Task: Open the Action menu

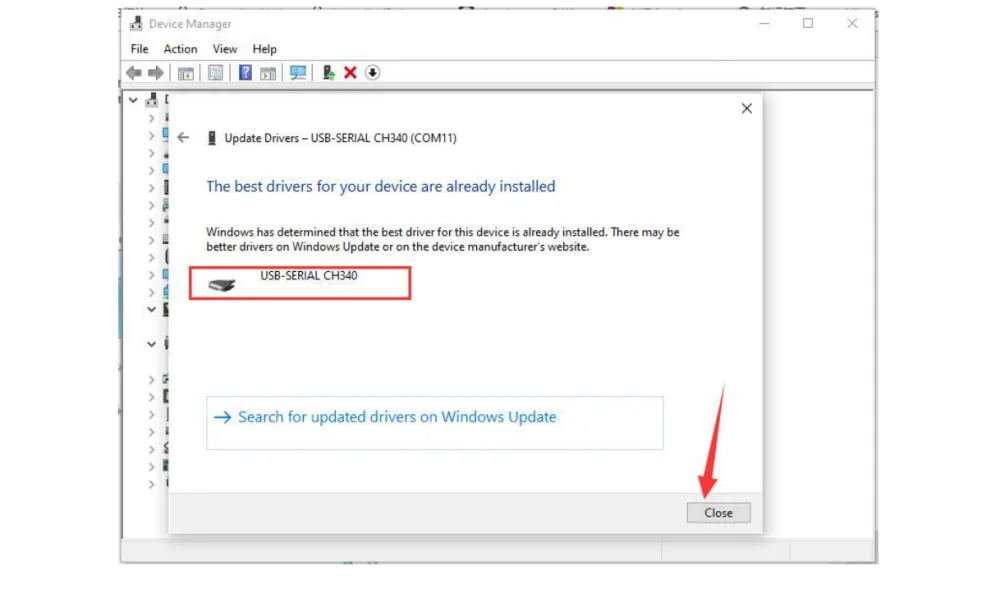Action: point(180,49)
